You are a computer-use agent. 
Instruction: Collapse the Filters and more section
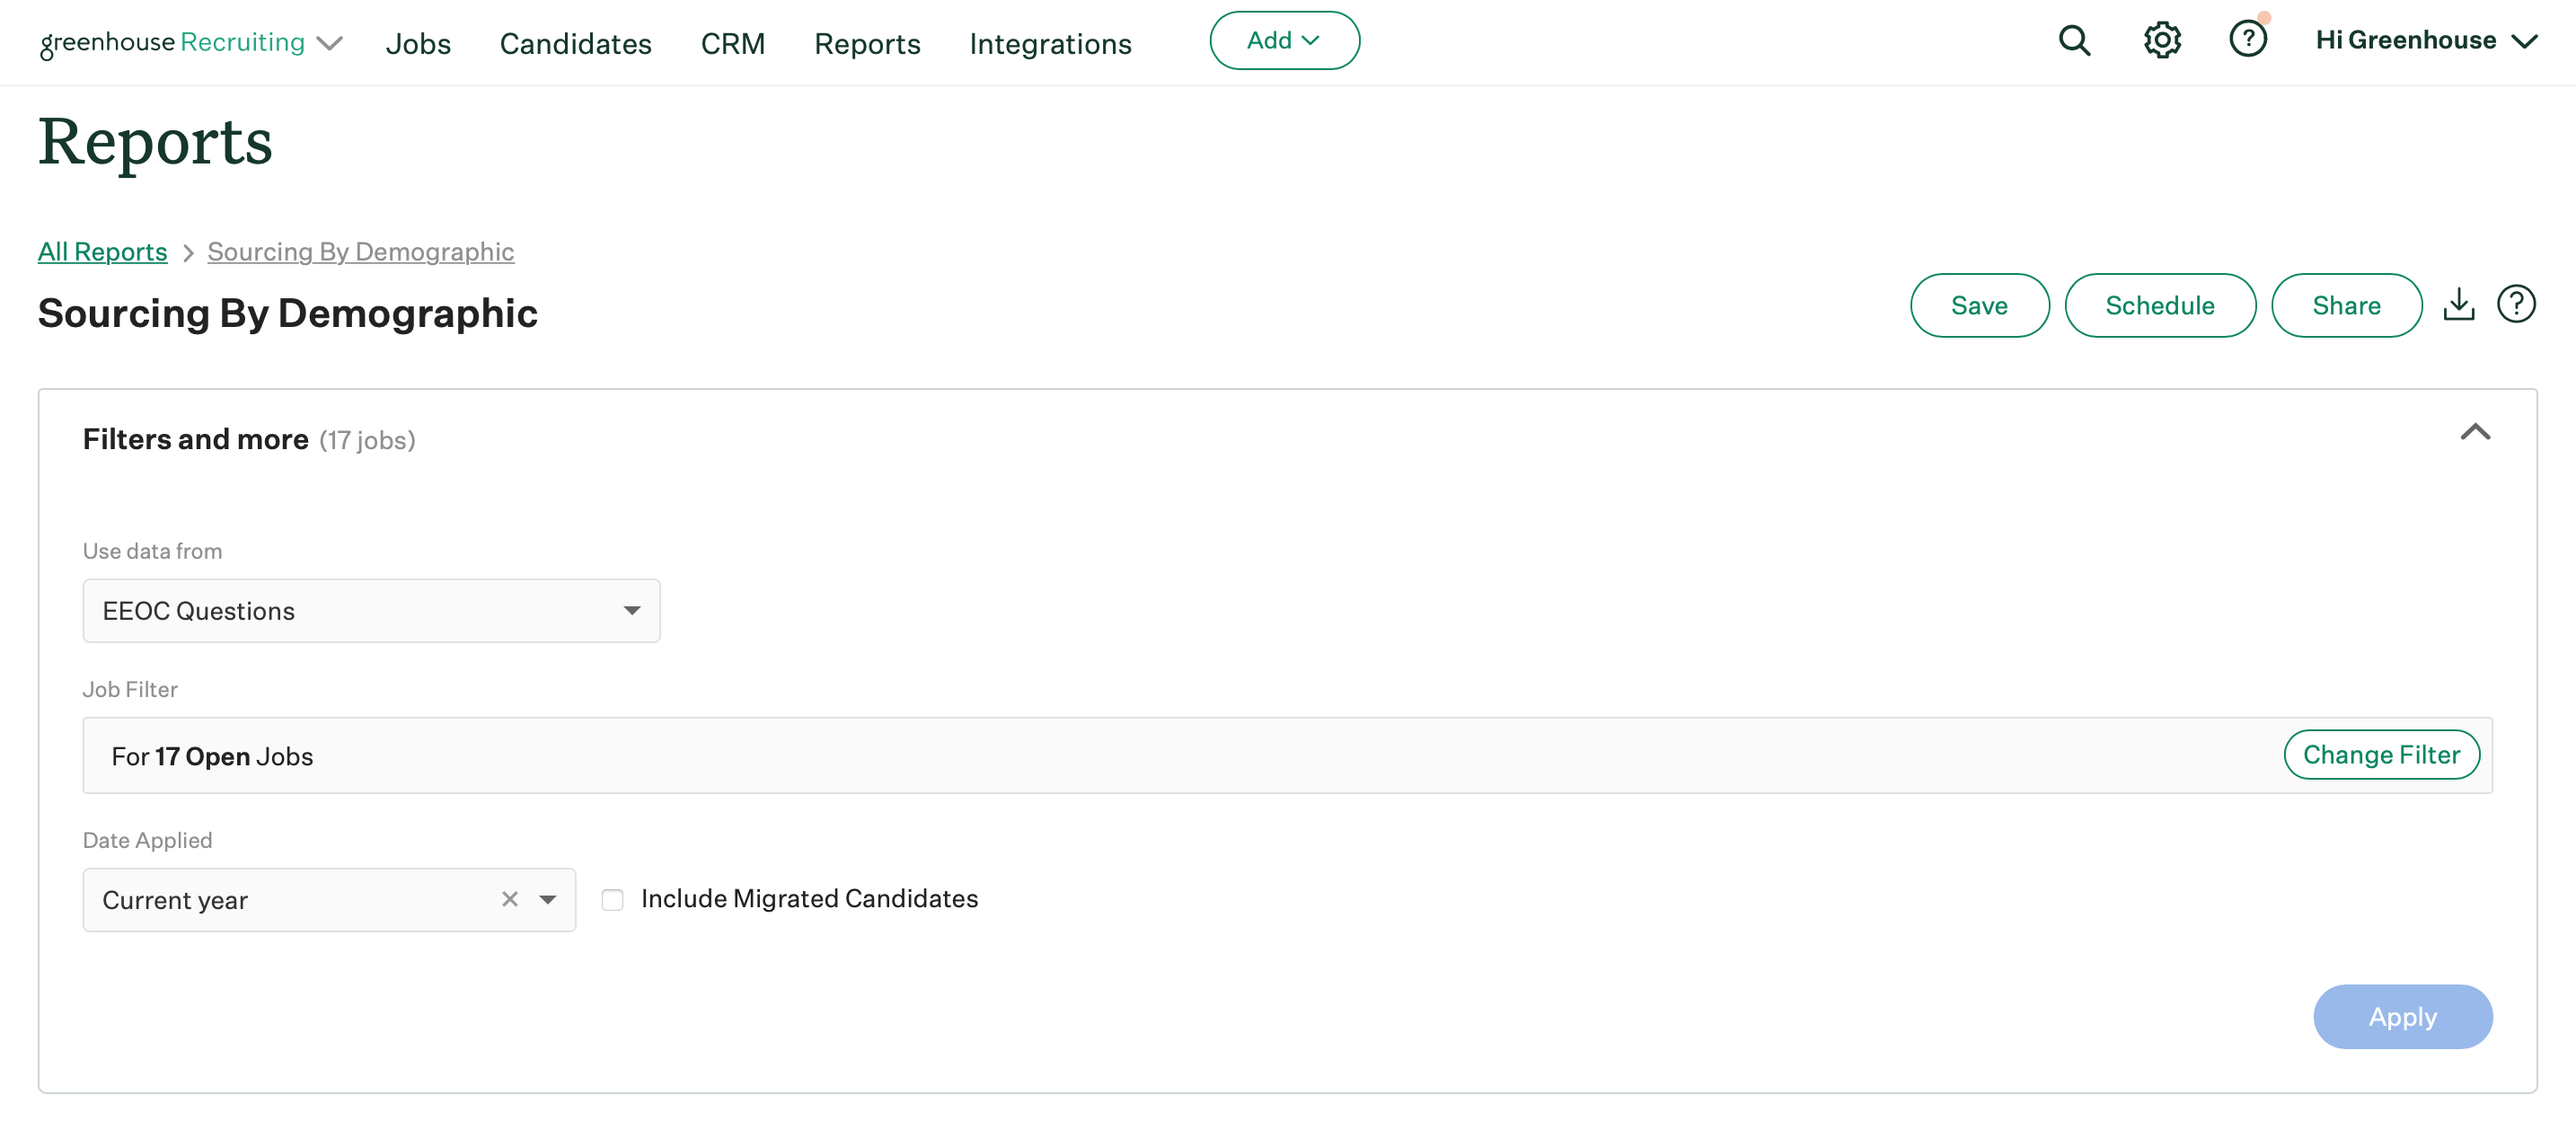pyautogui.click(x=2476, y=432)
